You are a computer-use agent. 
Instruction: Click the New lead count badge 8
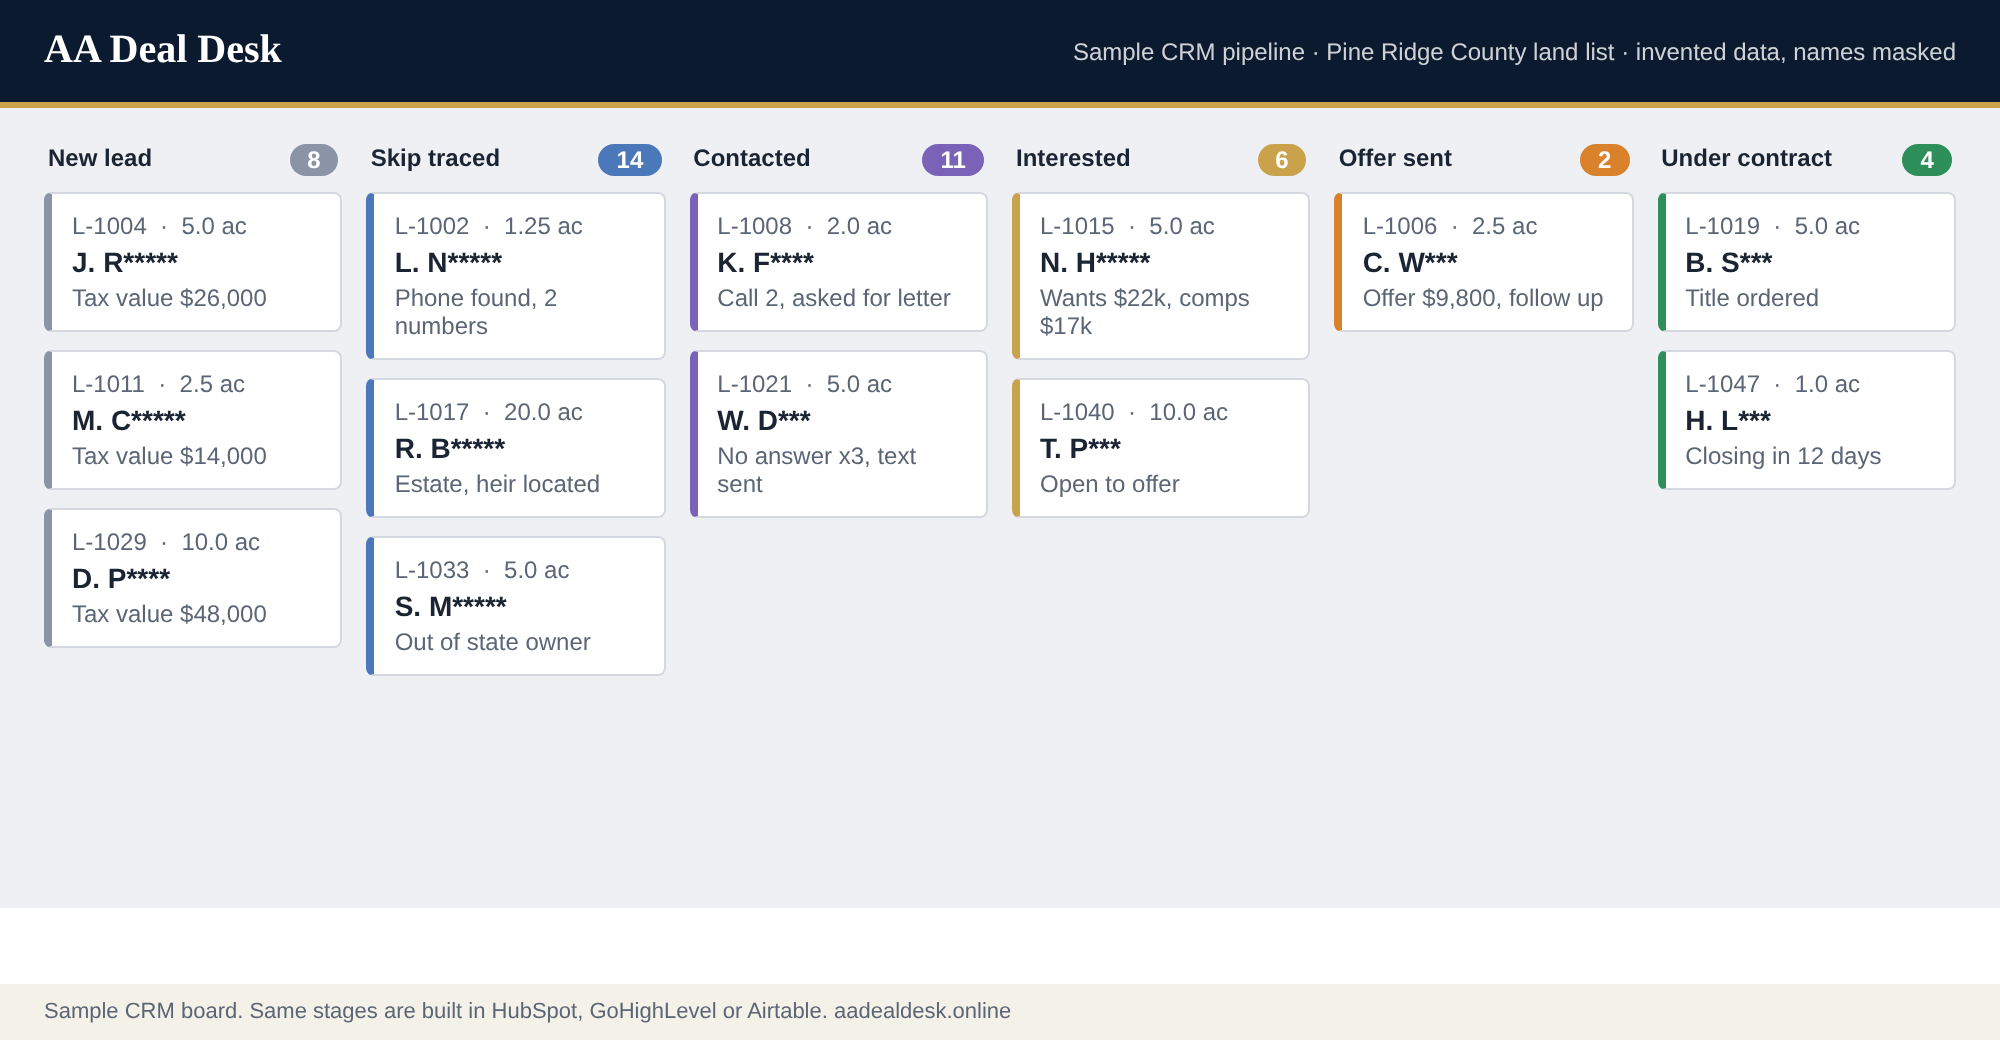[x=314, y=160]
